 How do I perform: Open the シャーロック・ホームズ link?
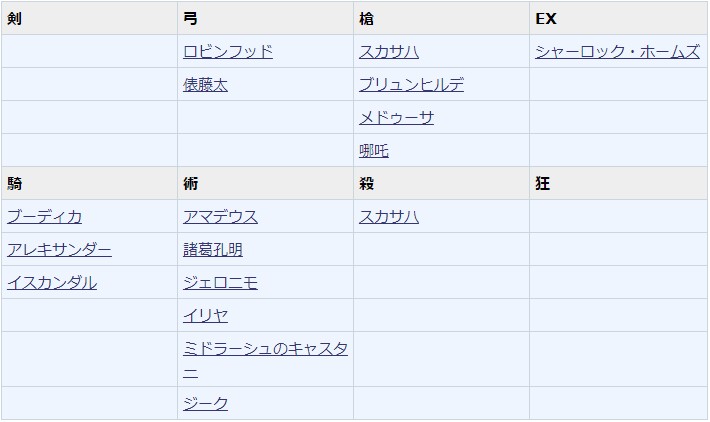coord(617,52)
